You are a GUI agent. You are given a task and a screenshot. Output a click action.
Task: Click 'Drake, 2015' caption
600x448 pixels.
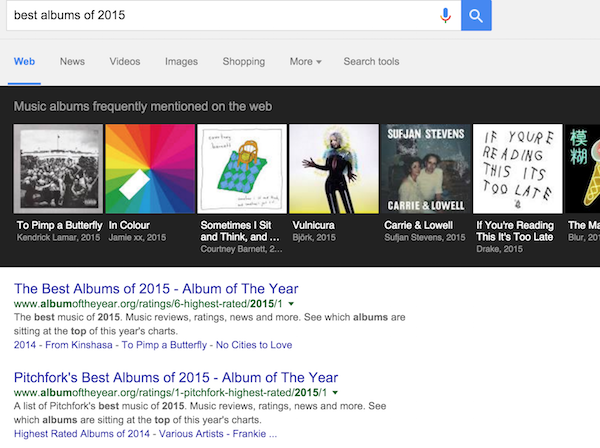pyautogui.click(x=499, y=249)
